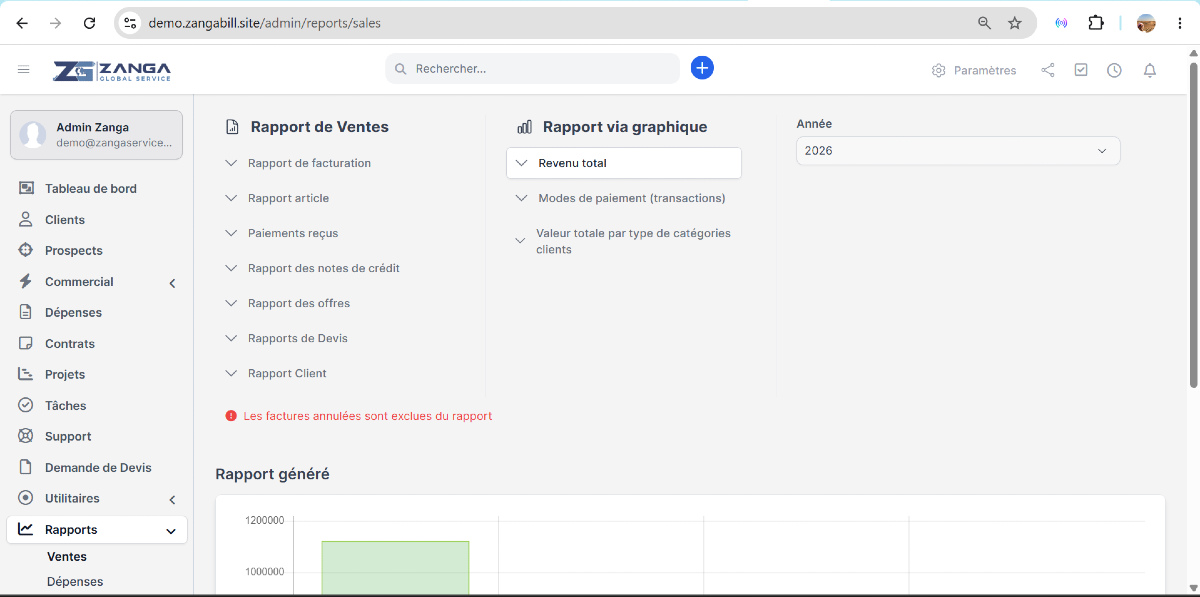Expand the Commercial menu chevron
Screen dimensions: 1200x597
172,283
